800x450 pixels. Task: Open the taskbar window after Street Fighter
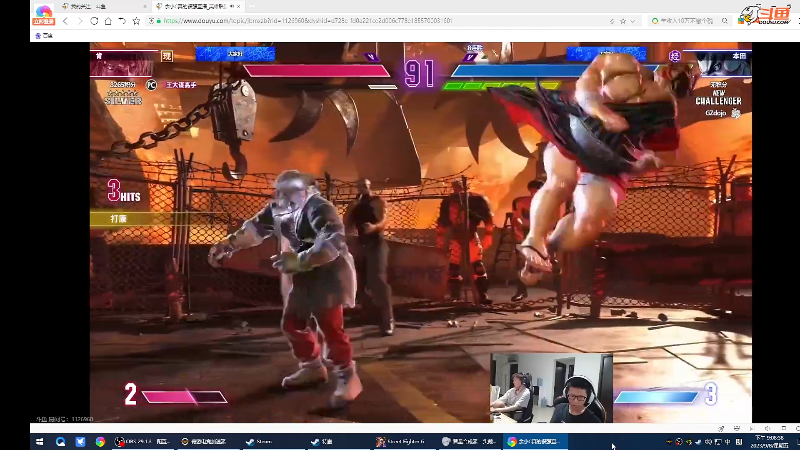coord(469,442)
